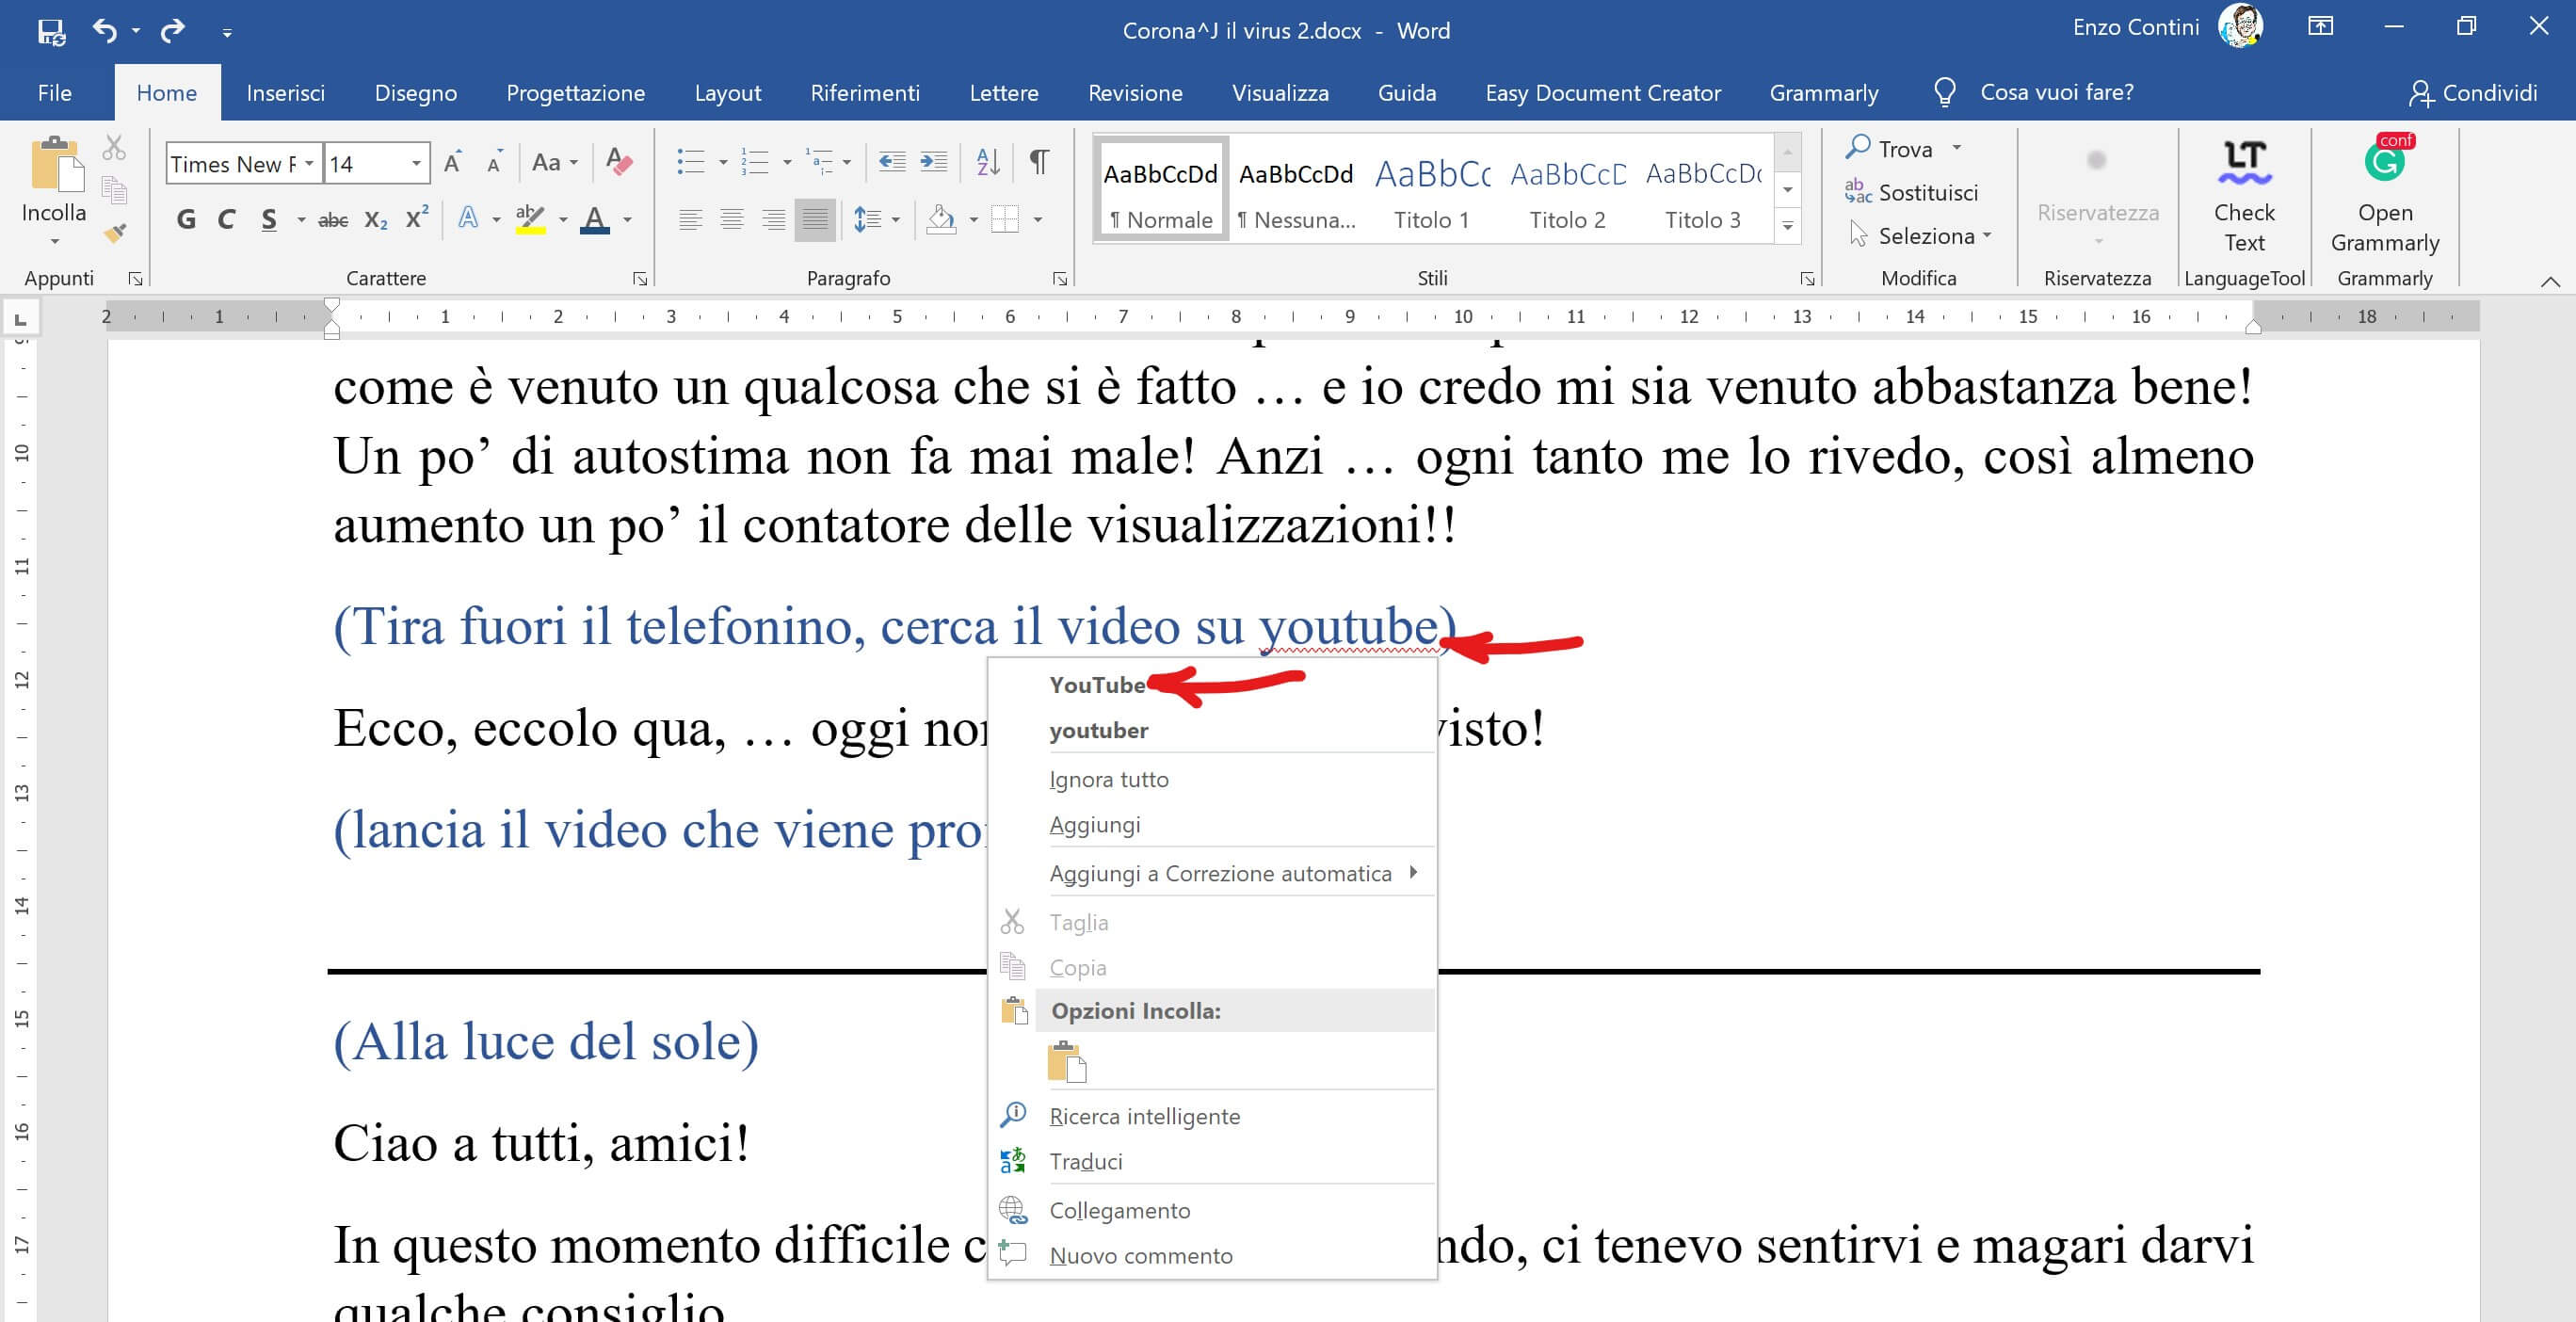The image size is (2576, 1322).
Task: Click the Format Painter brush icon
Action: pyautogui.click(x=115, y=233)
